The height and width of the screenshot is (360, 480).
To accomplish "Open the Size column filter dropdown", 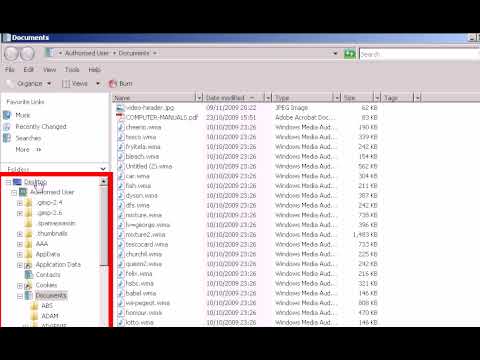I will (x=377, y=98).
